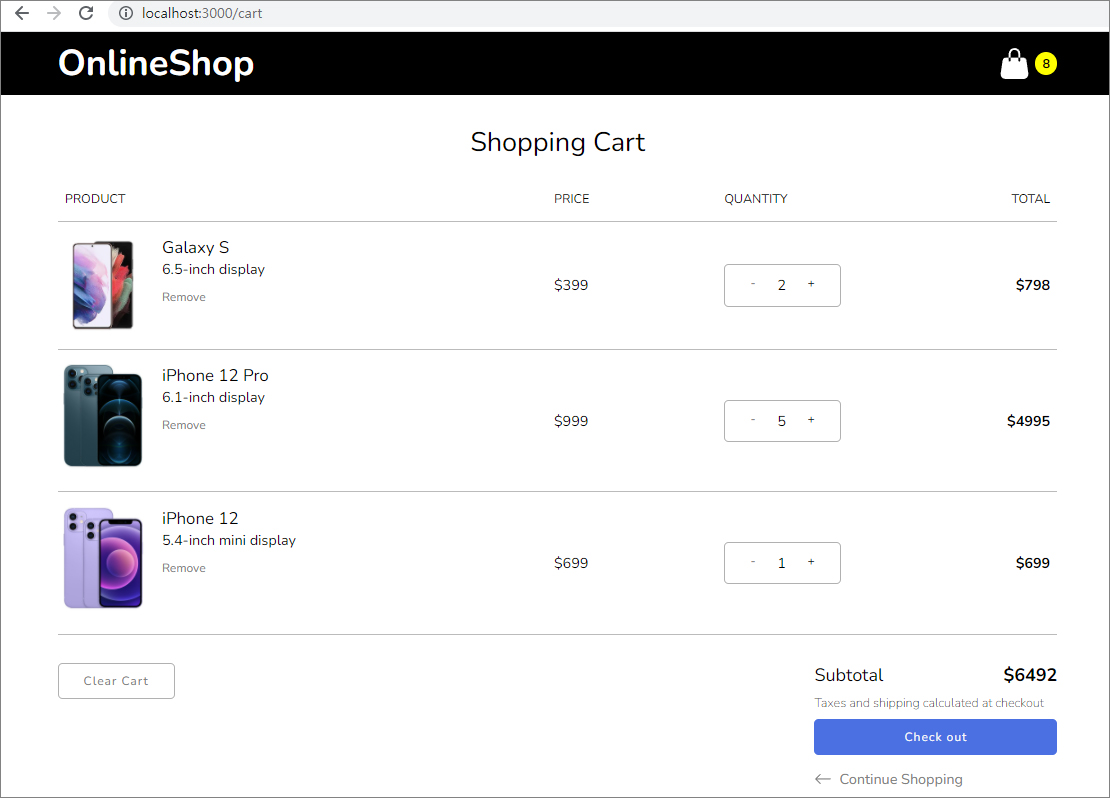The height and width of the screenshot is (798, 1110).
Task: Decrease iPhone 12 quantity with minus
Action: [753, 562]
